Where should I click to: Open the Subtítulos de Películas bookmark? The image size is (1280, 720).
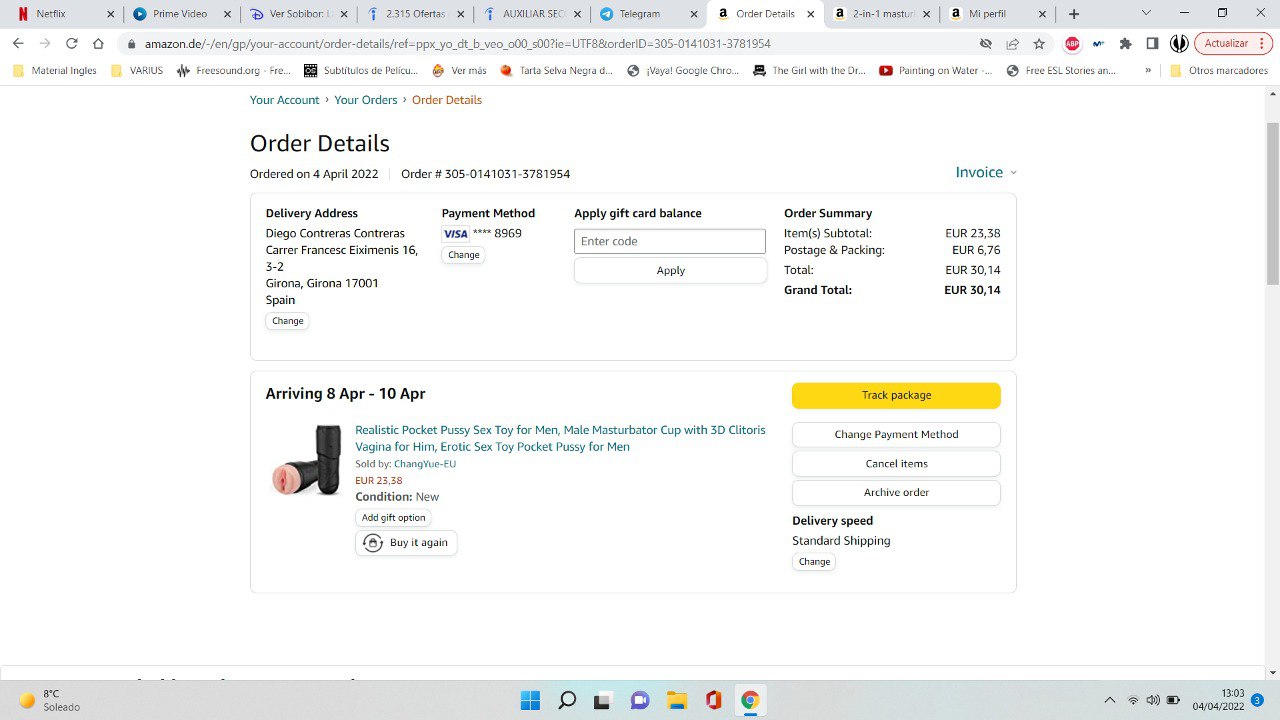(x=360, y=71)
